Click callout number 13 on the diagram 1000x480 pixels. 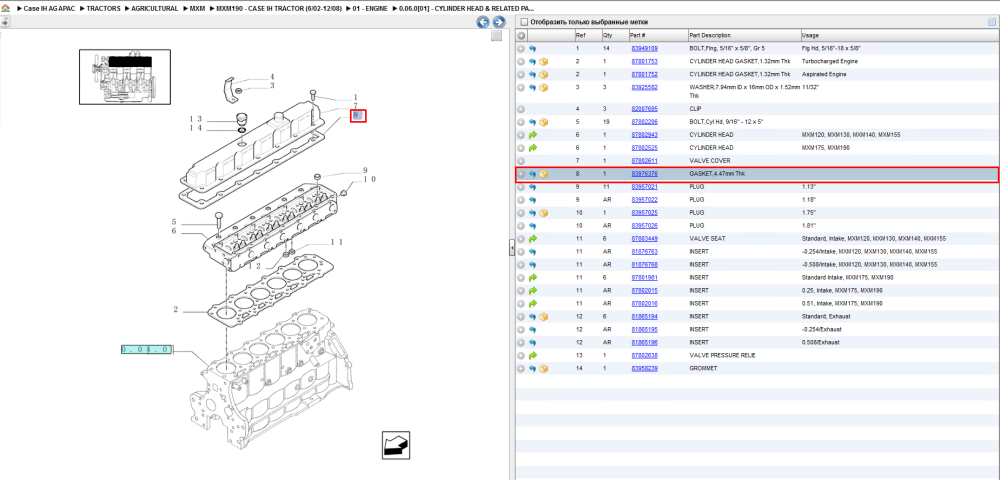tap(195, 119)
